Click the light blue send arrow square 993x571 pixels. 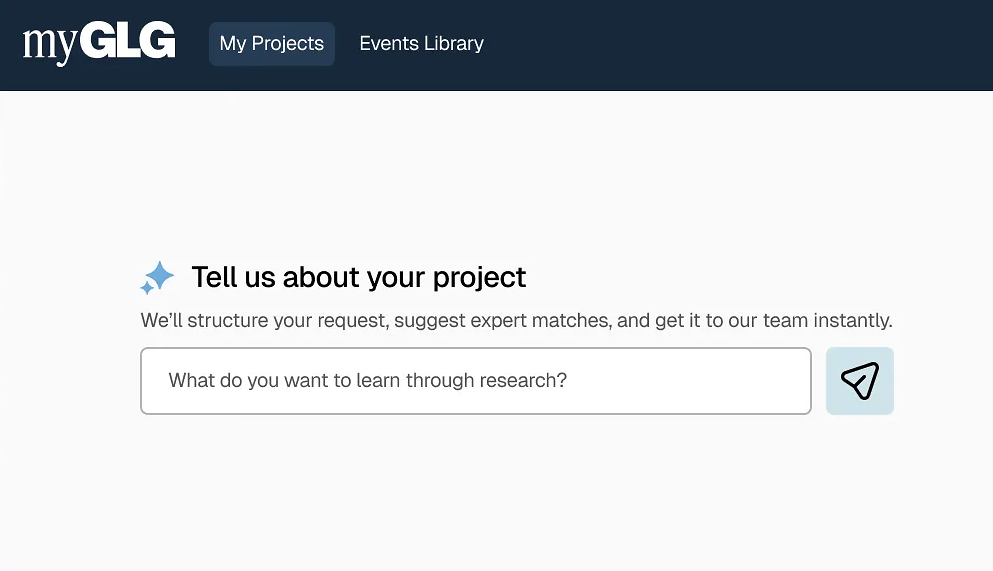[859, 381]
